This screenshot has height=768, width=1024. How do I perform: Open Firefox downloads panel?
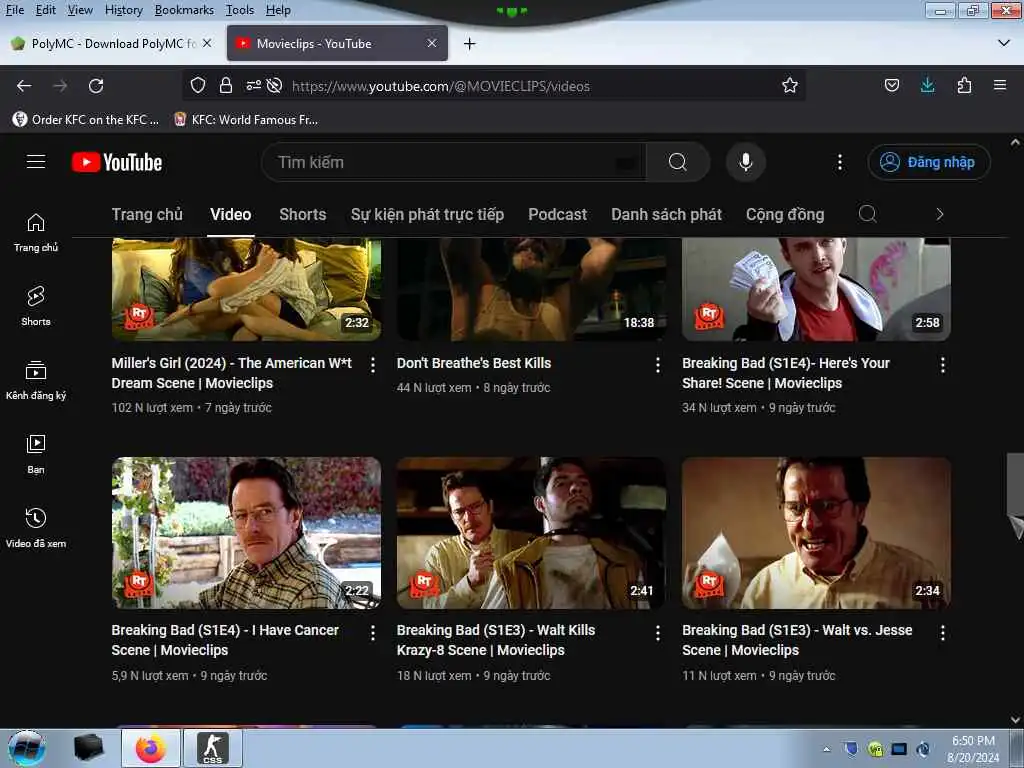tap(927, 86)
